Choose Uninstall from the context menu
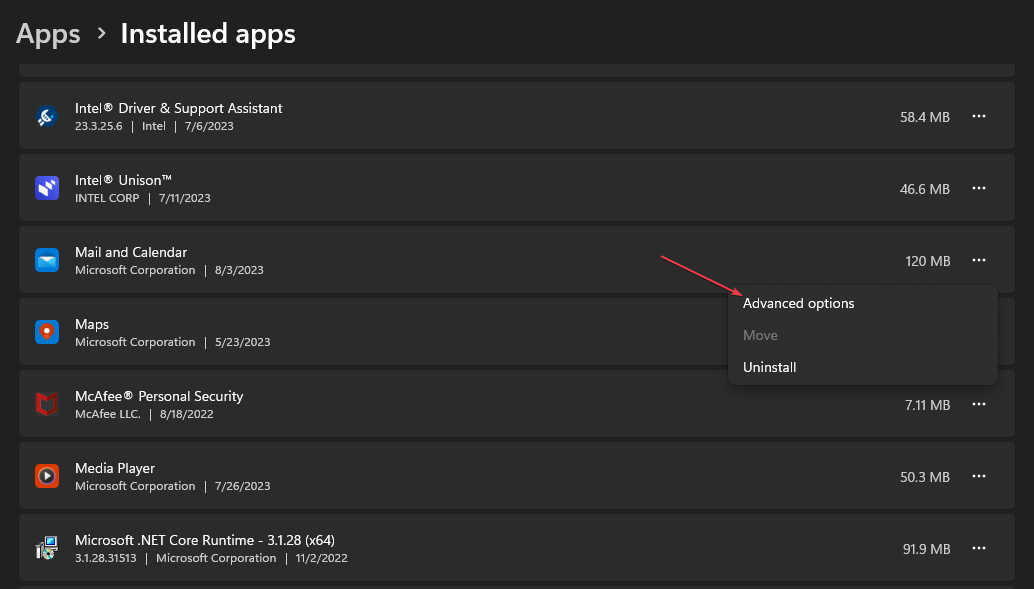The width and height of the screenshot is (1034, 589). click(x=770, y=367)
